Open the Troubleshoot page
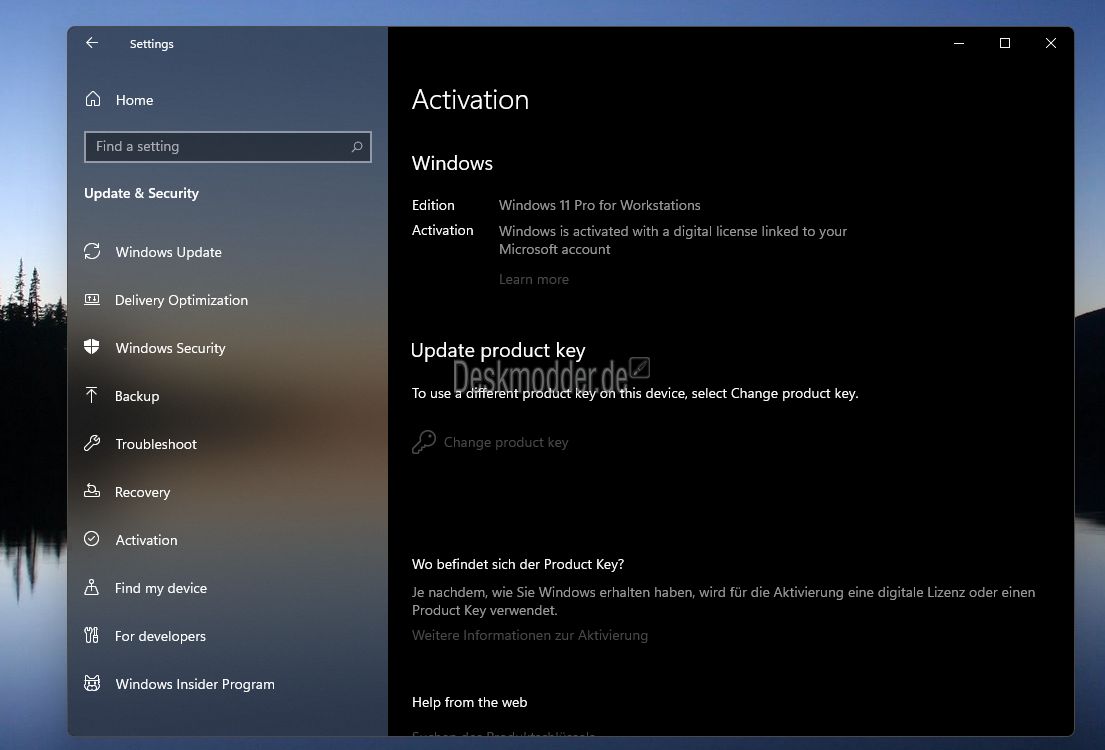Screen dimensions: 1105x750 [156, 444]
